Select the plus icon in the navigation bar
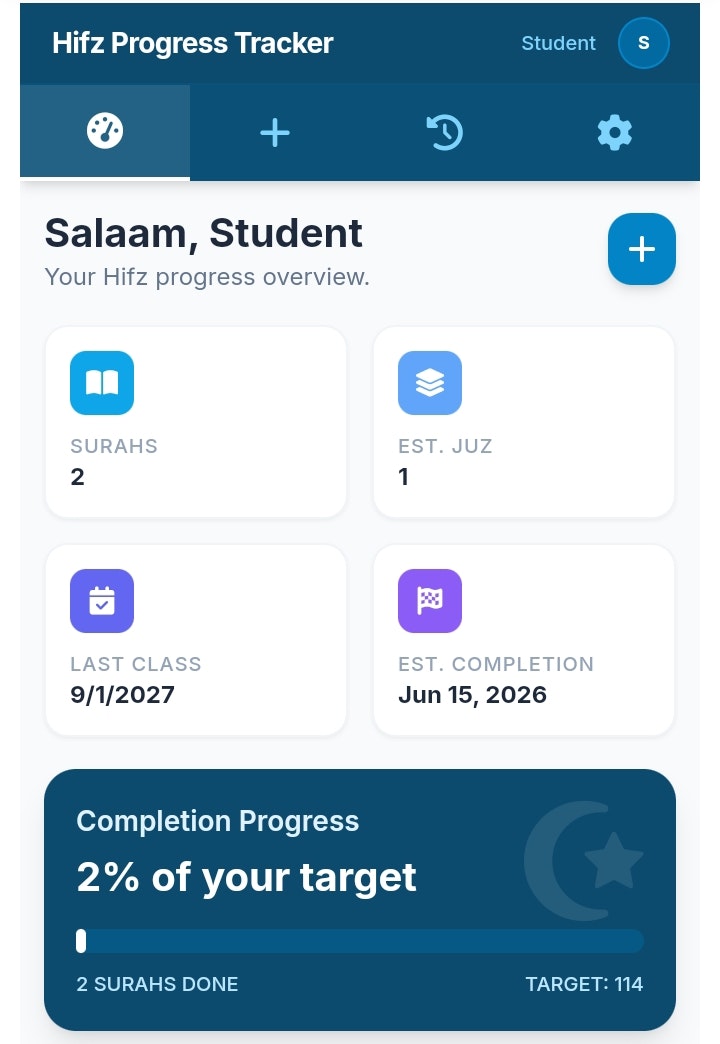Image resolution: width=720 pixels, height=1044 pixels. click(x=274, y=131)
